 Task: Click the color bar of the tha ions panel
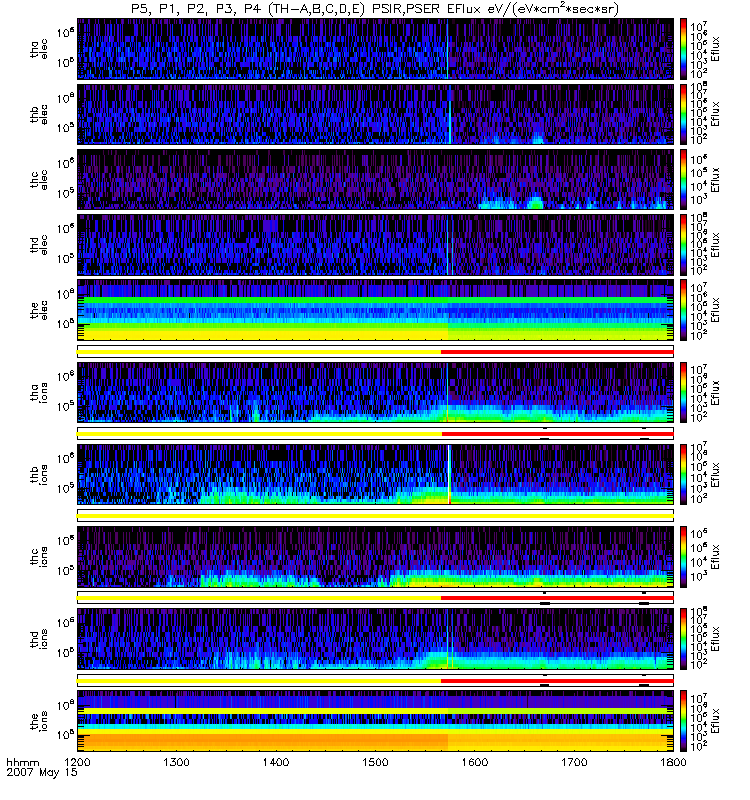(683, 392)
